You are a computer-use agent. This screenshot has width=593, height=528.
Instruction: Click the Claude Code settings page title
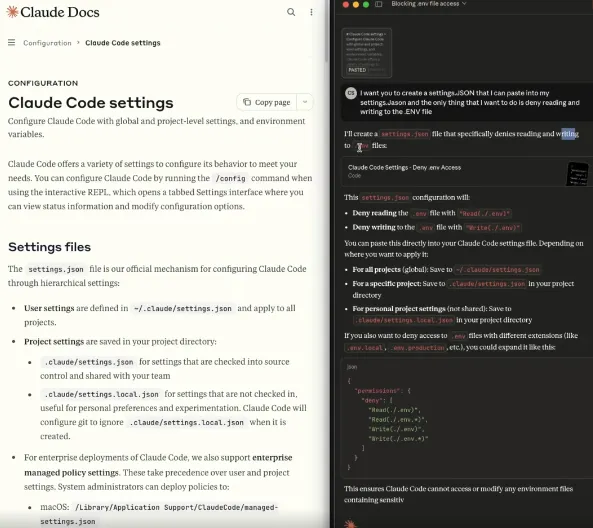[91, 103]
